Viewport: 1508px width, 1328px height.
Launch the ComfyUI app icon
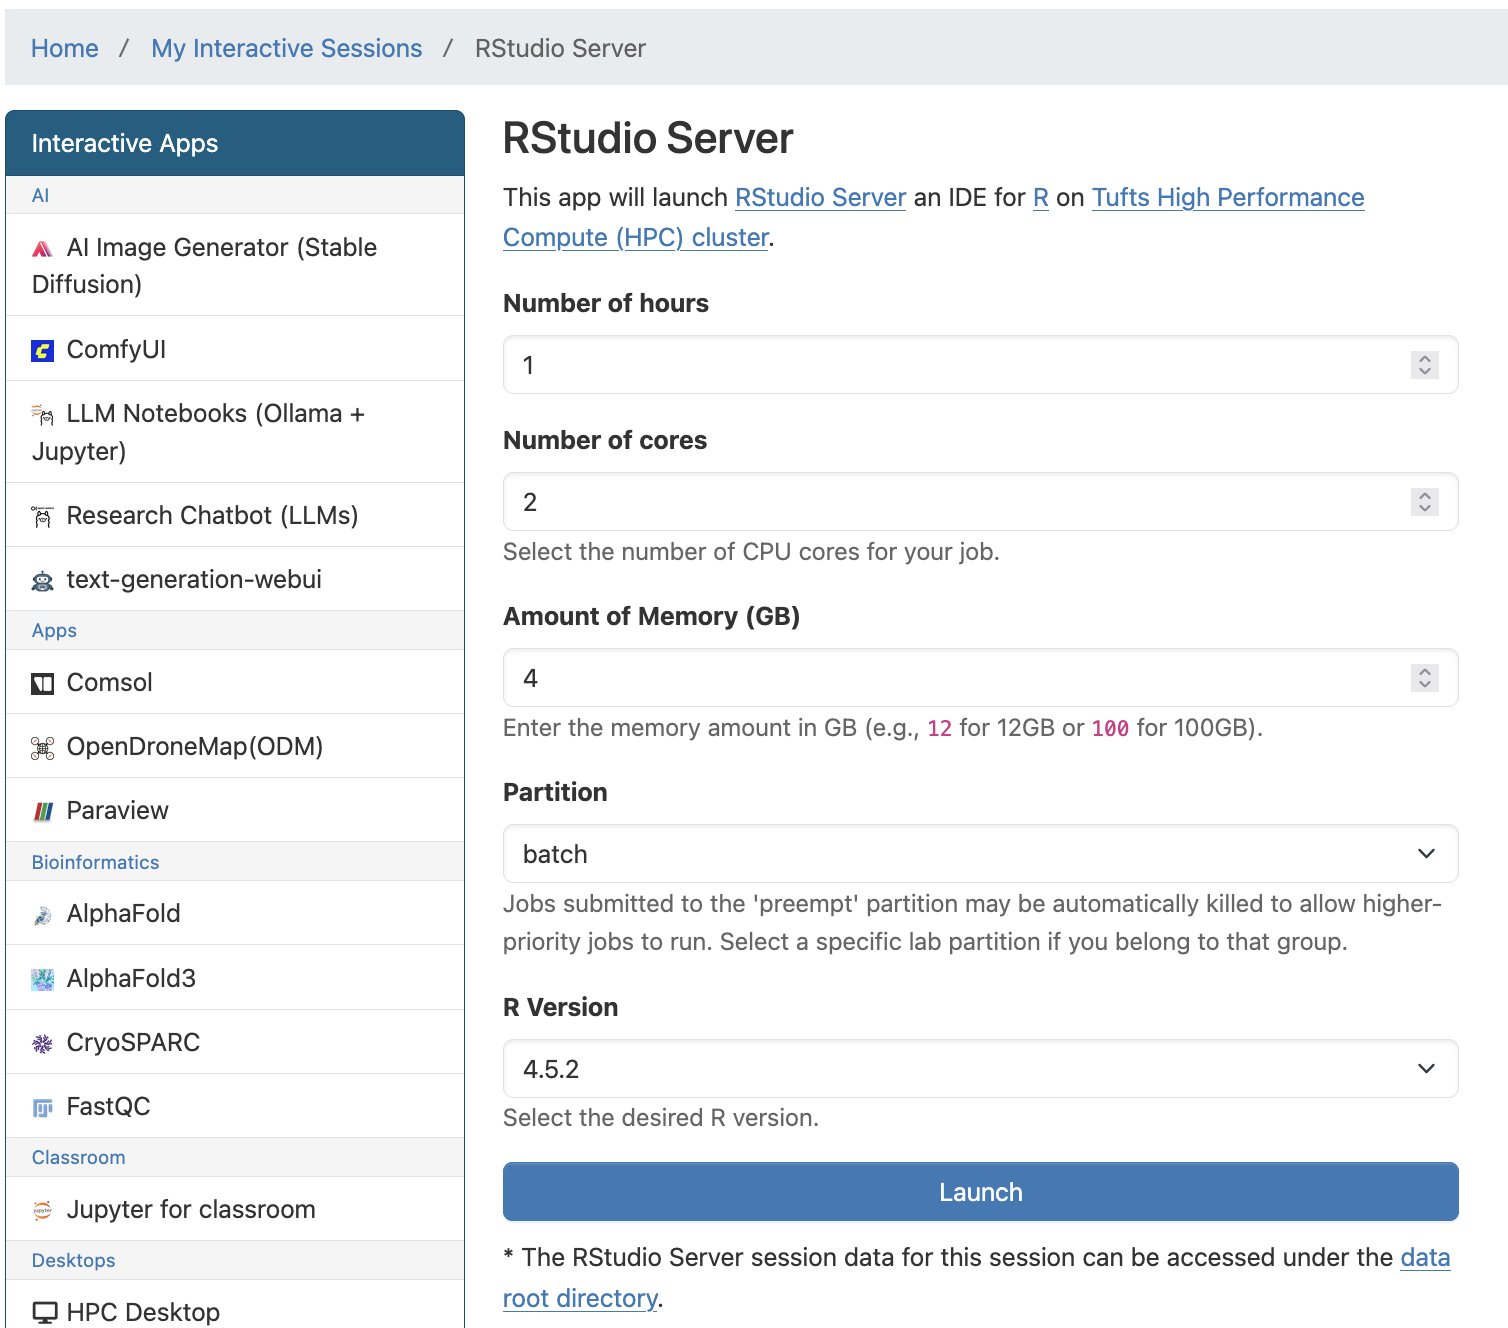tap(42, 349)
